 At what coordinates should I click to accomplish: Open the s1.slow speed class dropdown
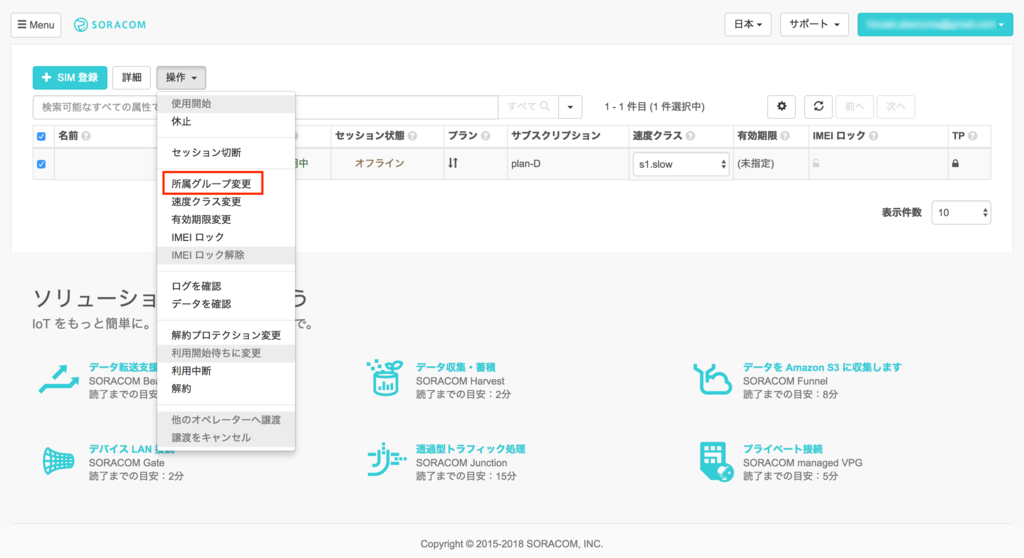(x=680, y=164)
